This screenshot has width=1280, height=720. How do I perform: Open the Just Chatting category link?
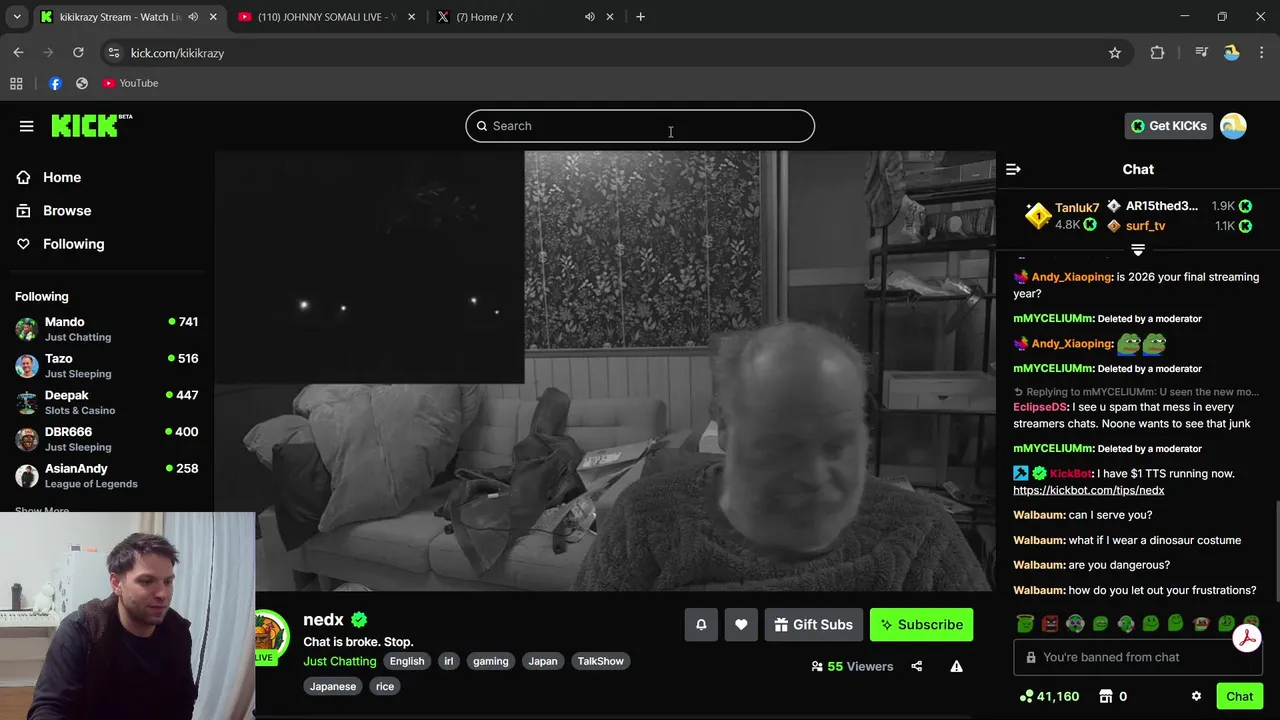coord(340,661)
